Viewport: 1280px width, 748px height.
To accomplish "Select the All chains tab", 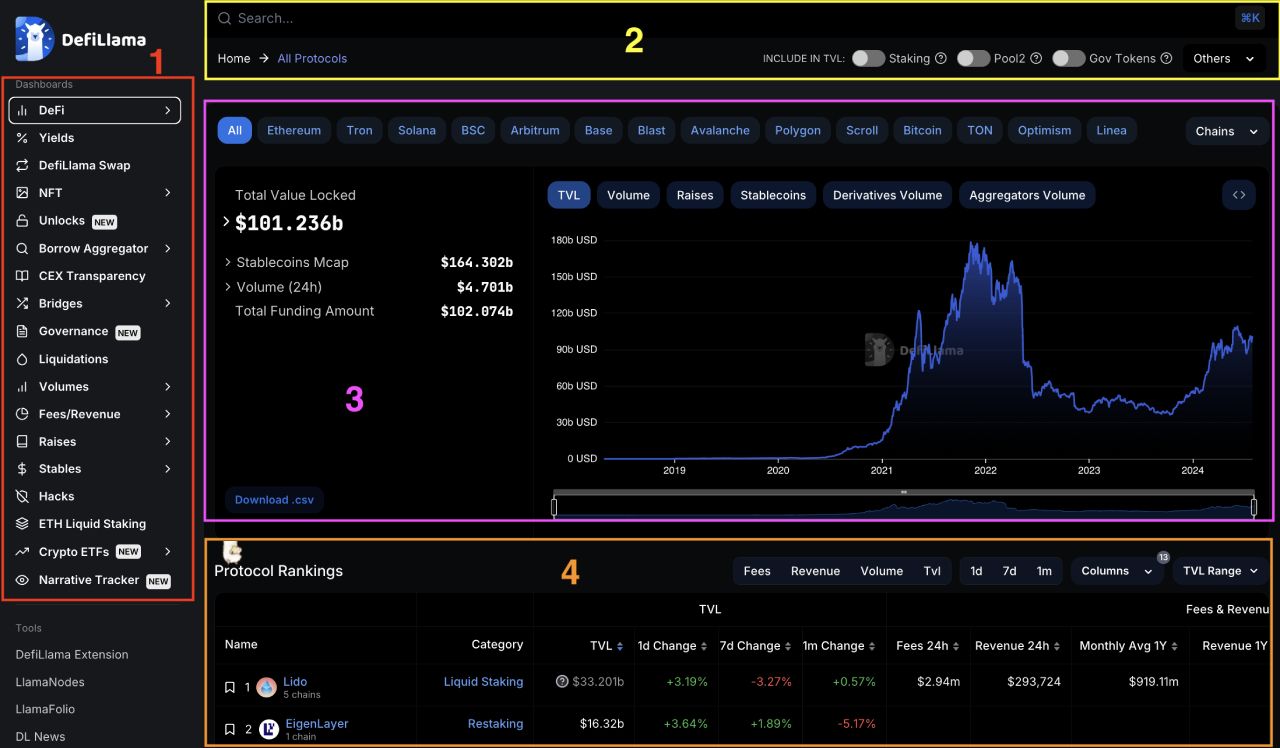I will (x=234, y=130).
